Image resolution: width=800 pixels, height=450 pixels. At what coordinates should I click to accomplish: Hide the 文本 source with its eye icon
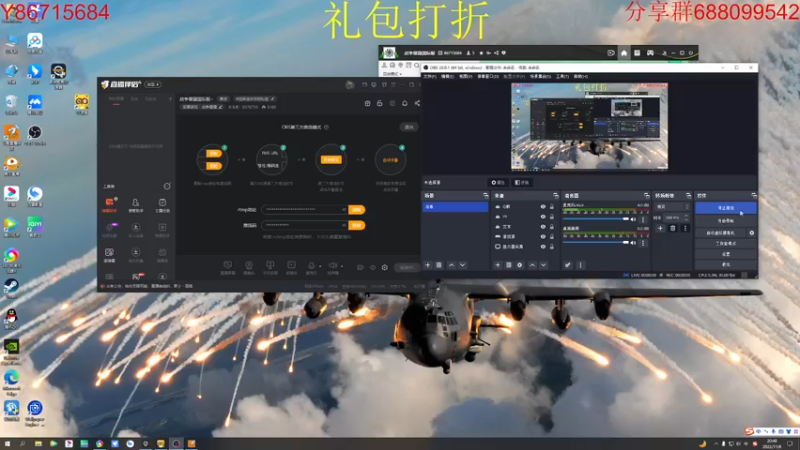[543, 227]
